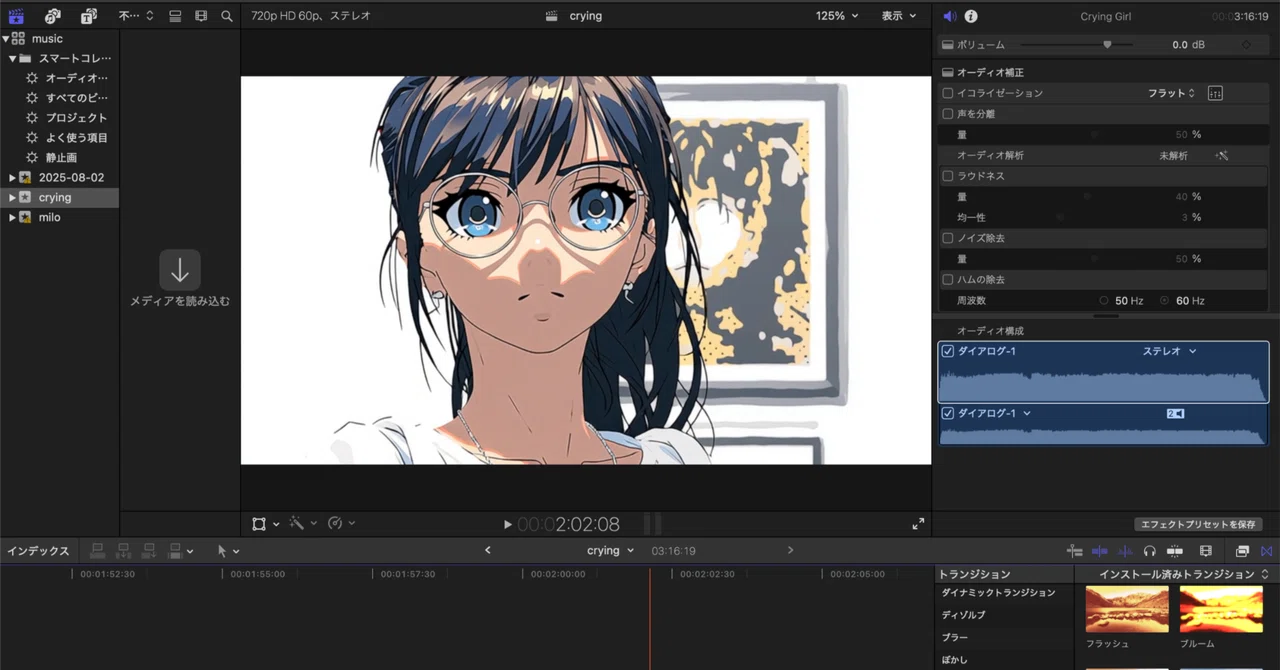Show the transitions browser bowtie icon

[1267, 551]
